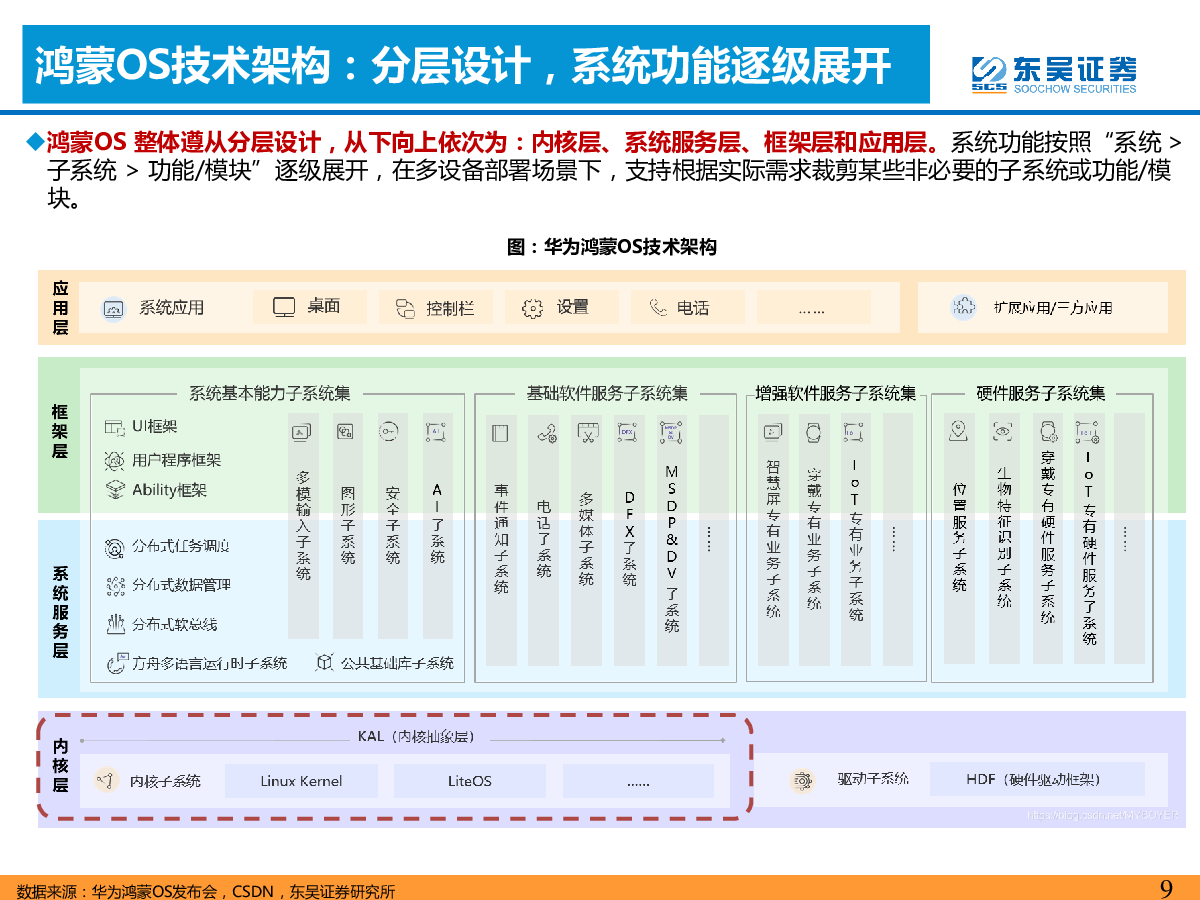Image resolution: width=1200 pixels, height=900 pixels.
Task: Click the '设置' label
Action: [x=572, y=307]
